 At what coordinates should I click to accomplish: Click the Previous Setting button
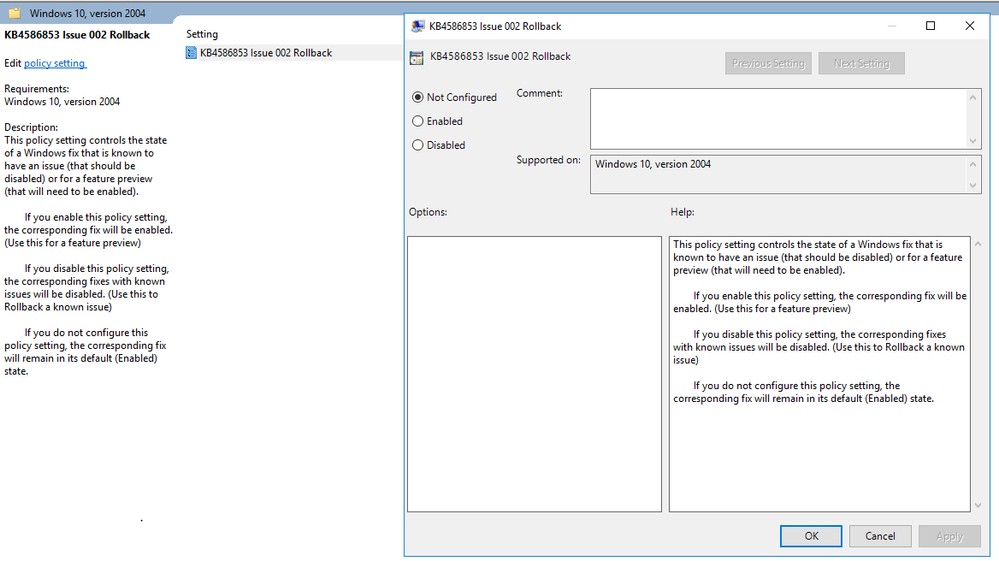click(x=768, y=63)
